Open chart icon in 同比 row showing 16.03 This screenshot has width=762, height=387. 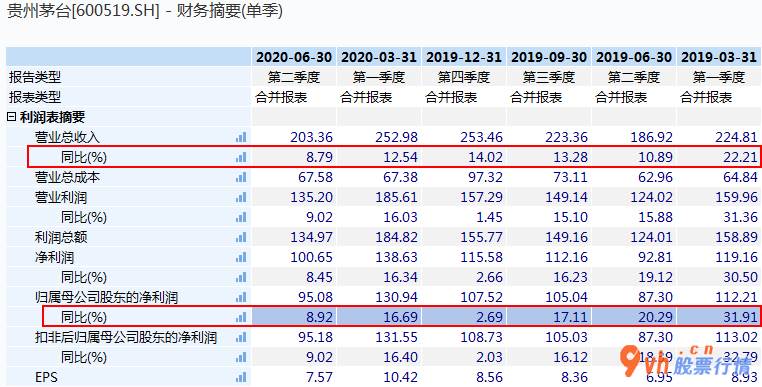click(x=241, y=217)
